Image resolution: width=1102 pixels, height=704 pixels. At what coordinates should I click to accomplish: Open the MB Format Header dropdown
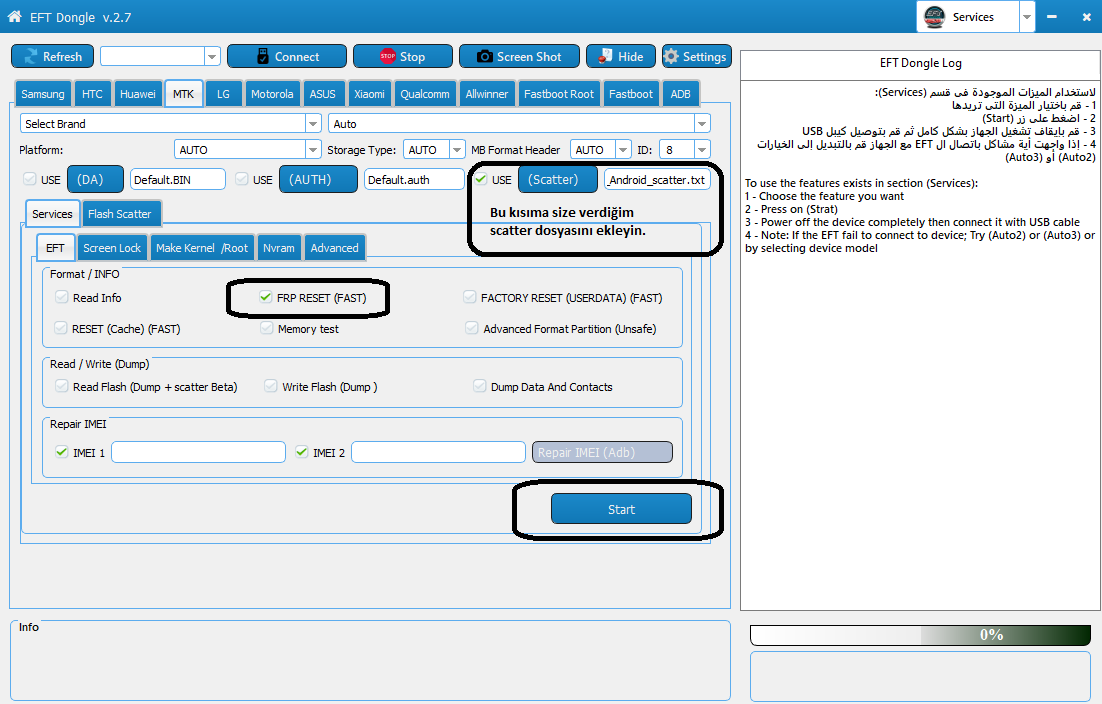[623, 150]
